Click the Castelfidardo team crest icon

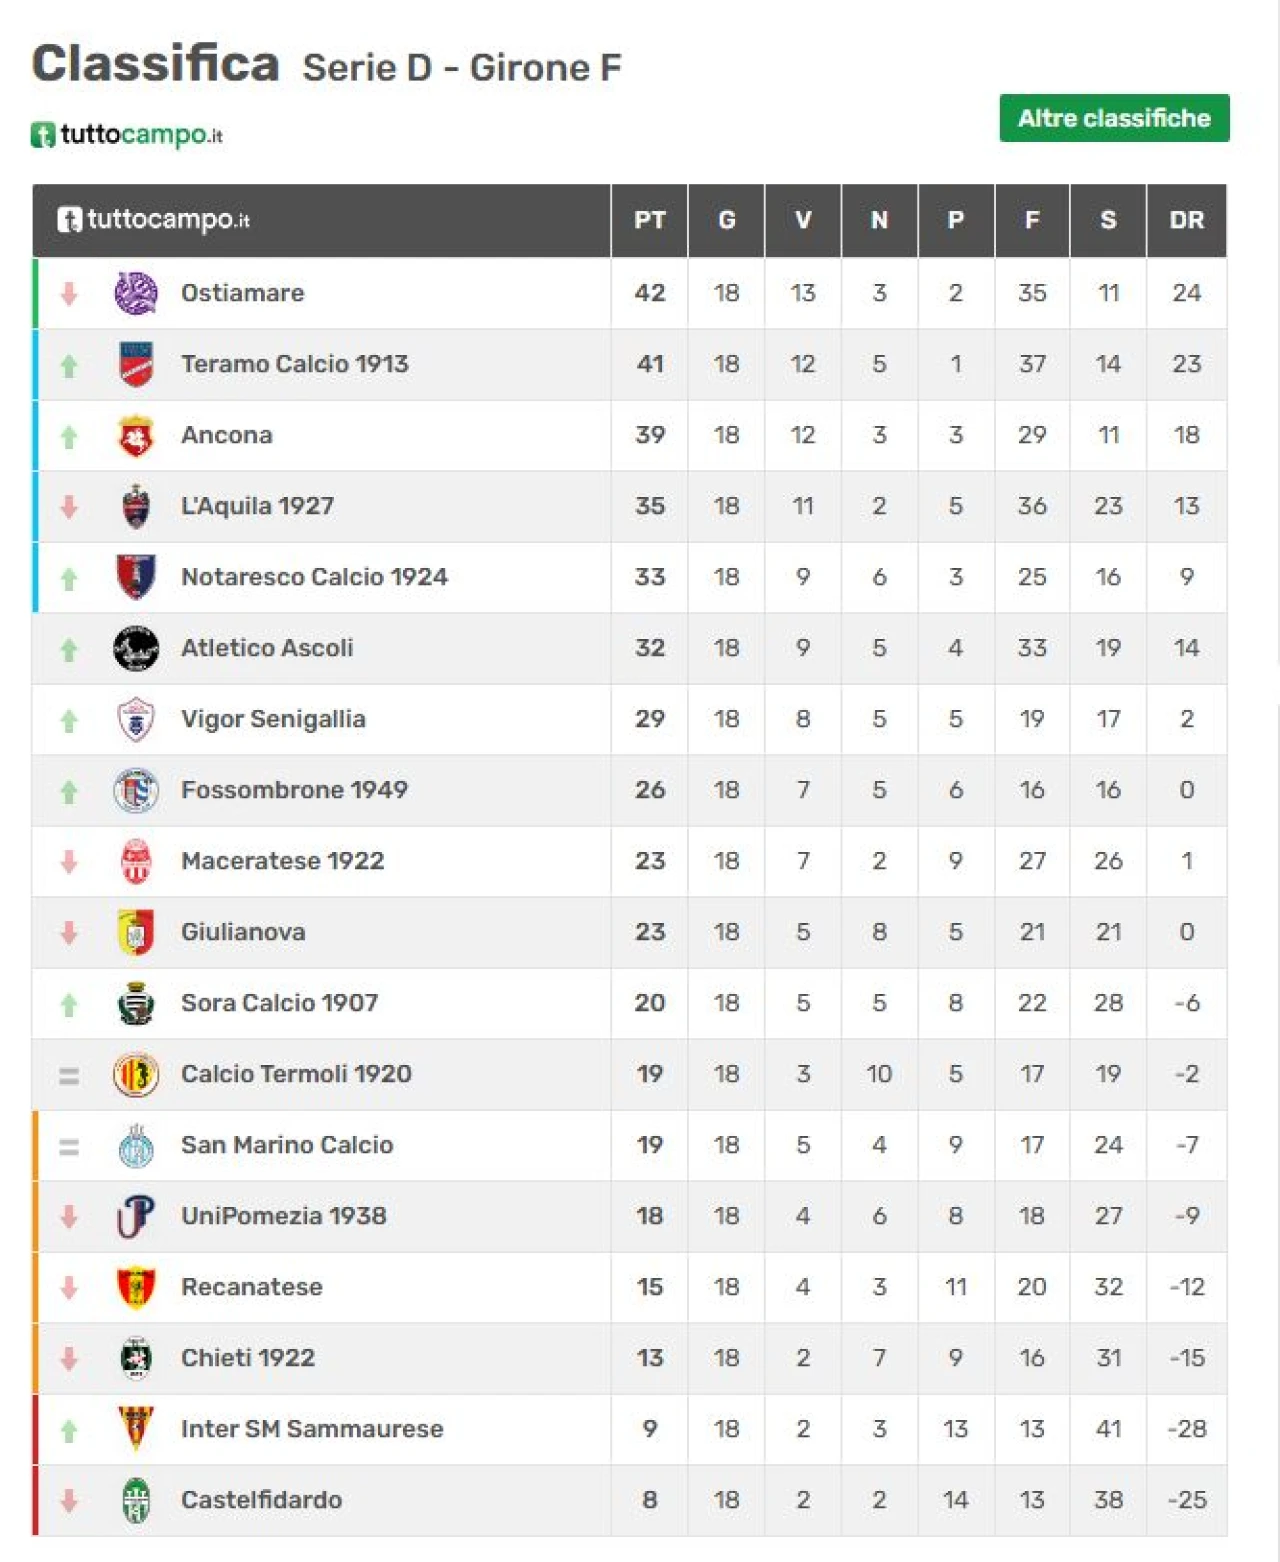[x=136, y=1500]
